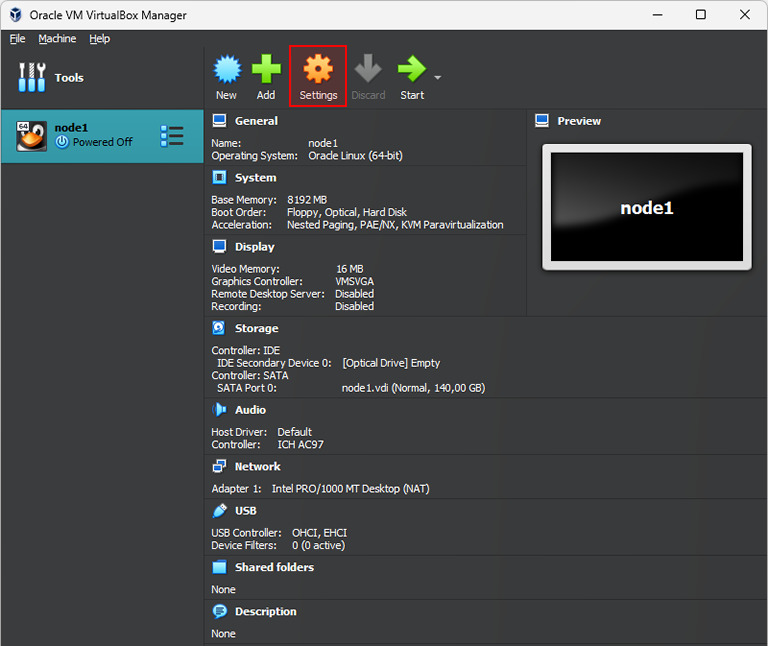
Task: Click the ICH AC97 audio controller value
Action: pos(300,444)
